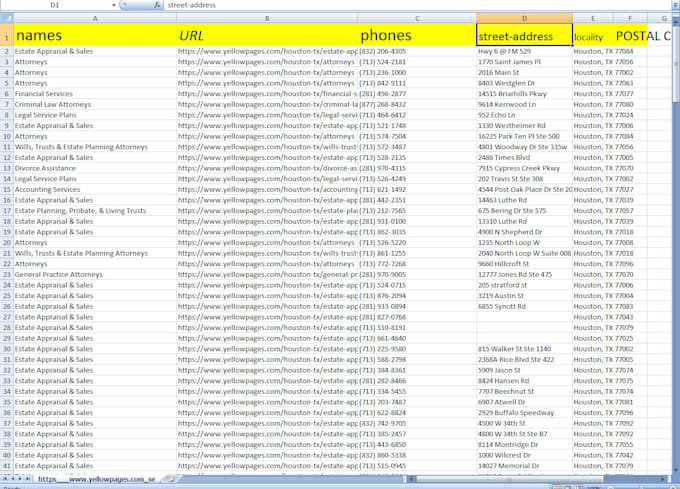This screenshot has height=489, width=680.
Task: Select column C header
Action: tap(417, 18)
